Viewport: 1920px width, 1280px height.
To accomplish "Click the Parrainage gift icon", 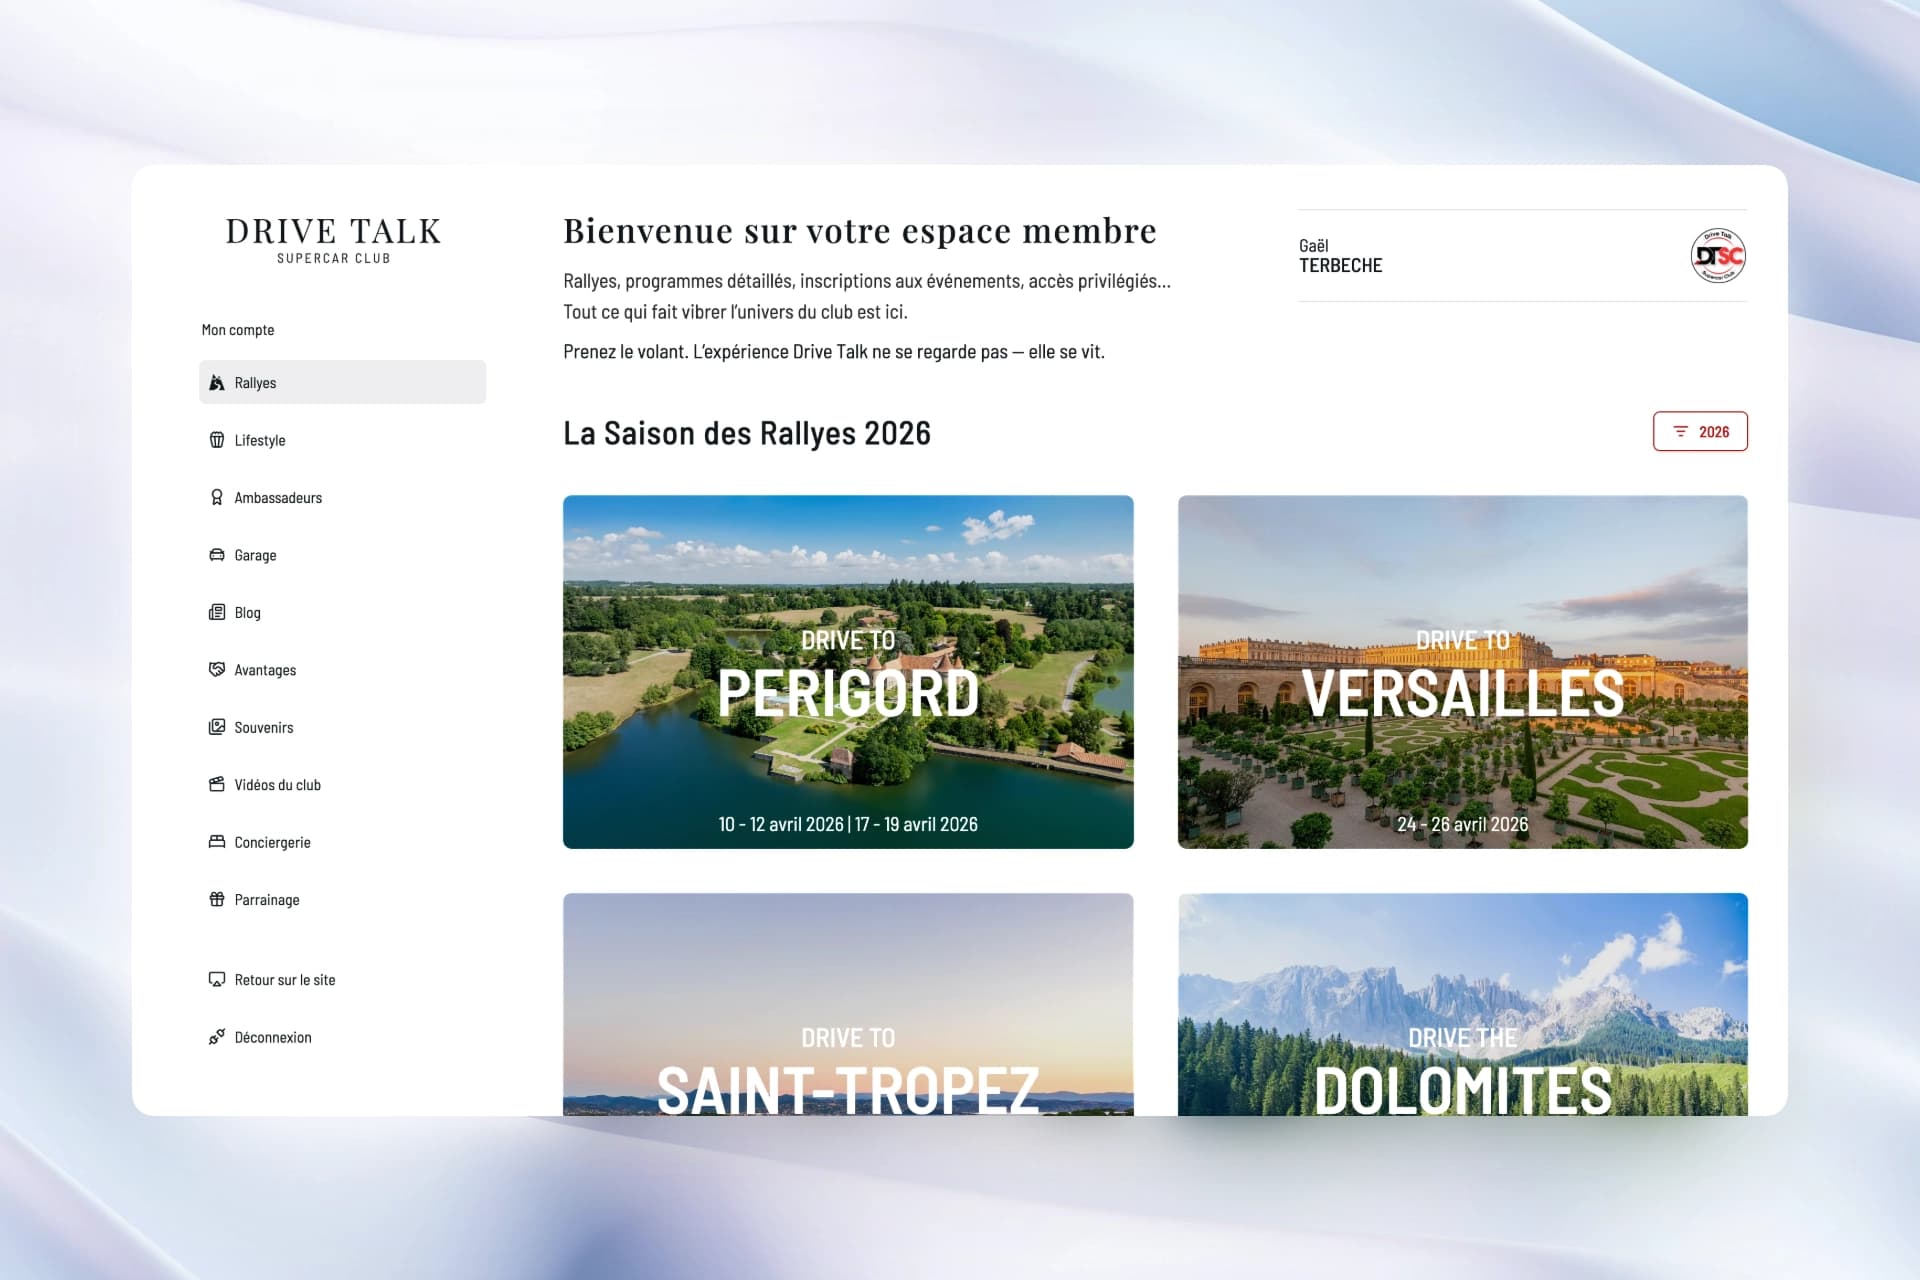I will pyautogui.click(x=216, y=899).
